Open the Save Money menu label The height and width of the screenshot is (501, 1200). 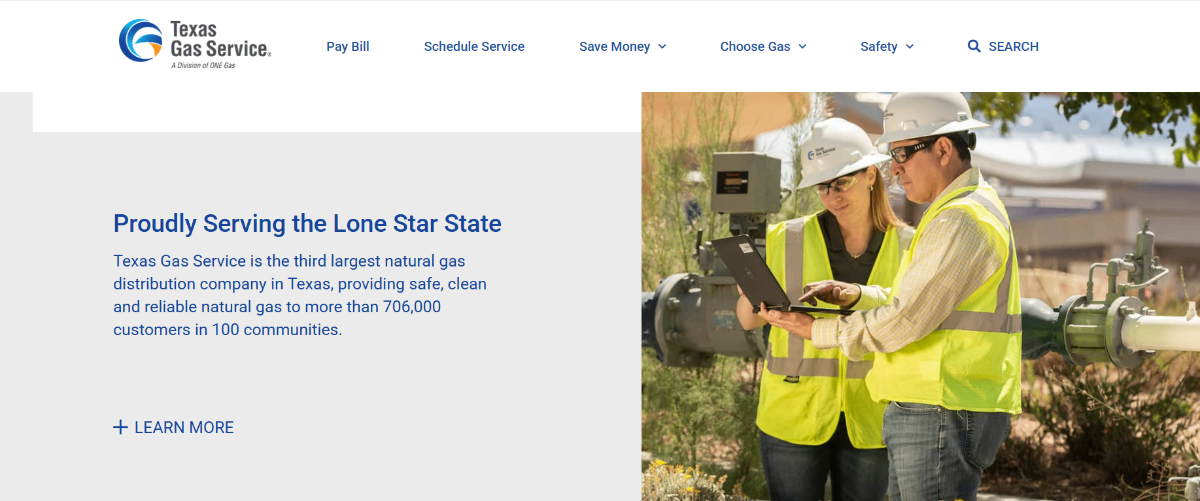614,47
